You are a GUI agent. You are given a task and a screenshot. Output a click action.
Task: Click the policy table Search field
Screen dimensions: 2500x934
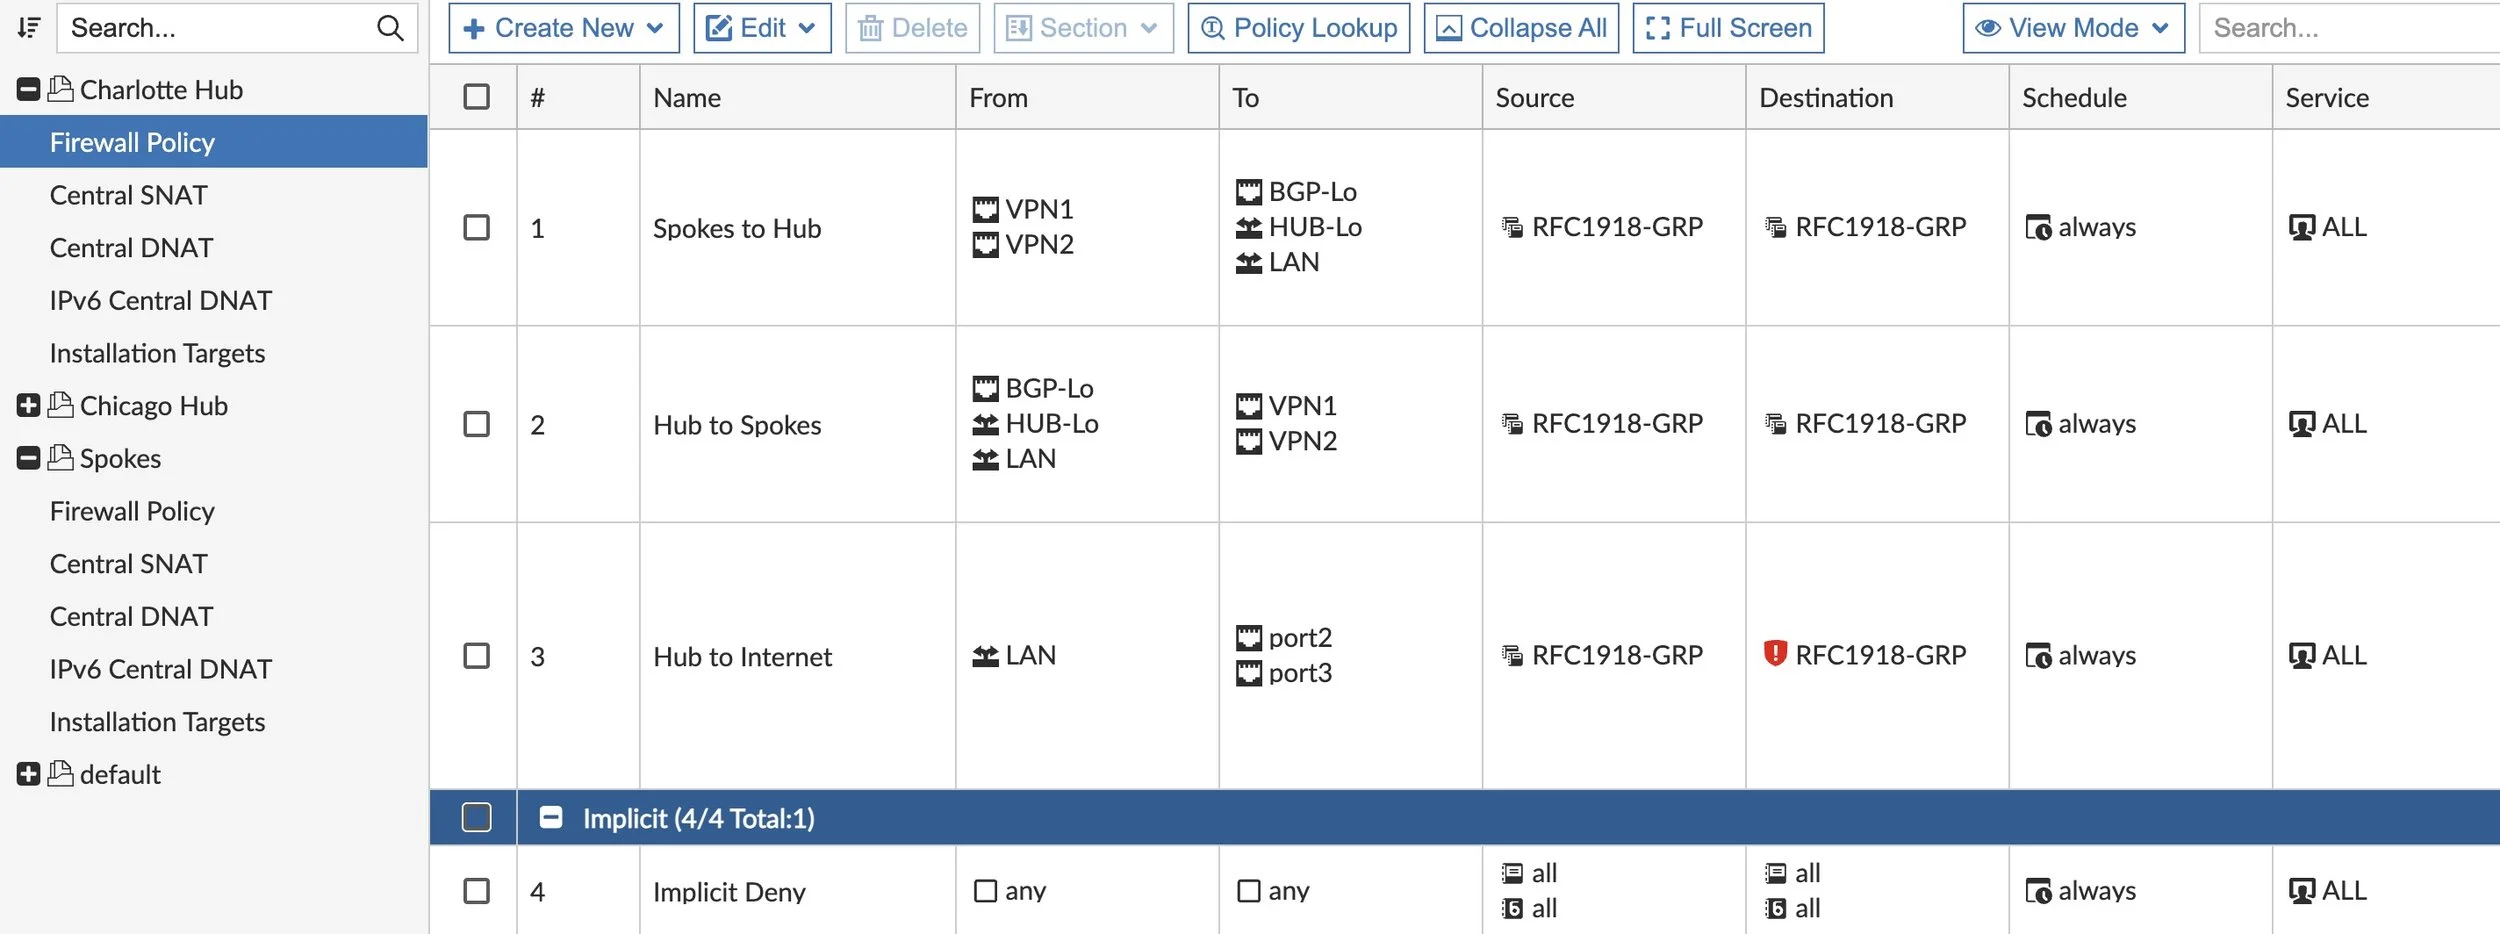point(2350,28)
